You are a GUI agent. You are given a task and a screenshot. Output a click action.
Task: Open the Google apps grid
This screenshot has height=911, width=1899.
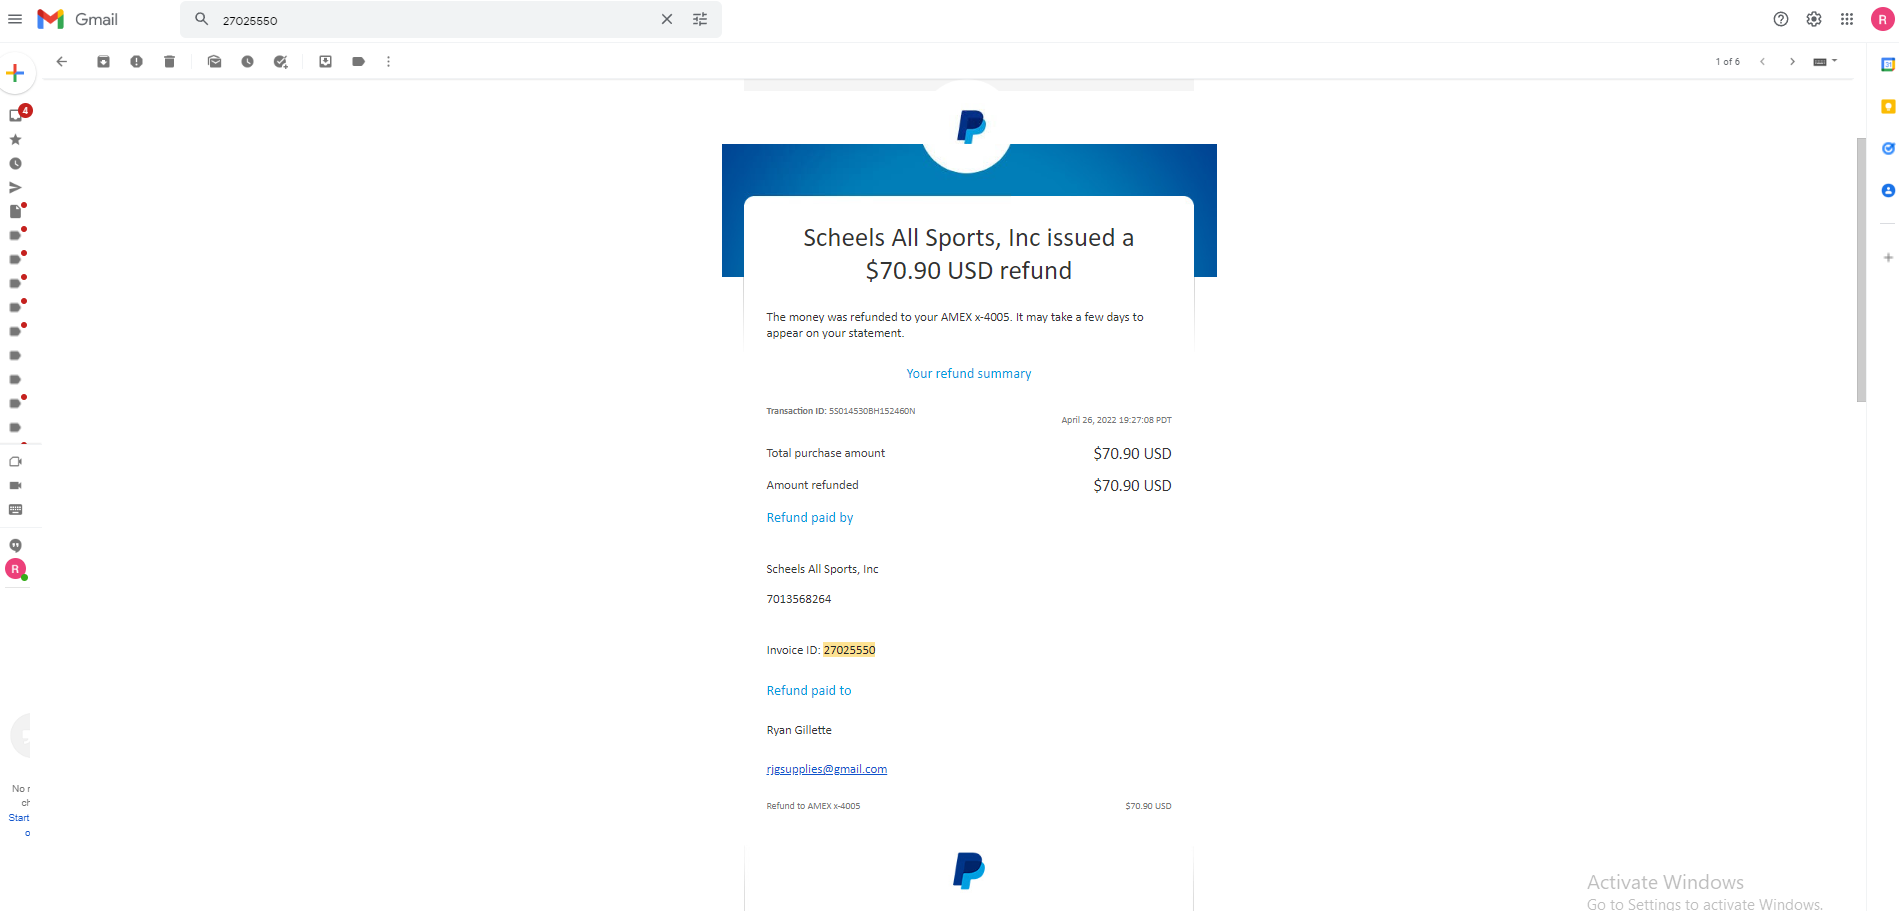pyautogui.click(x=1847, y=19)
